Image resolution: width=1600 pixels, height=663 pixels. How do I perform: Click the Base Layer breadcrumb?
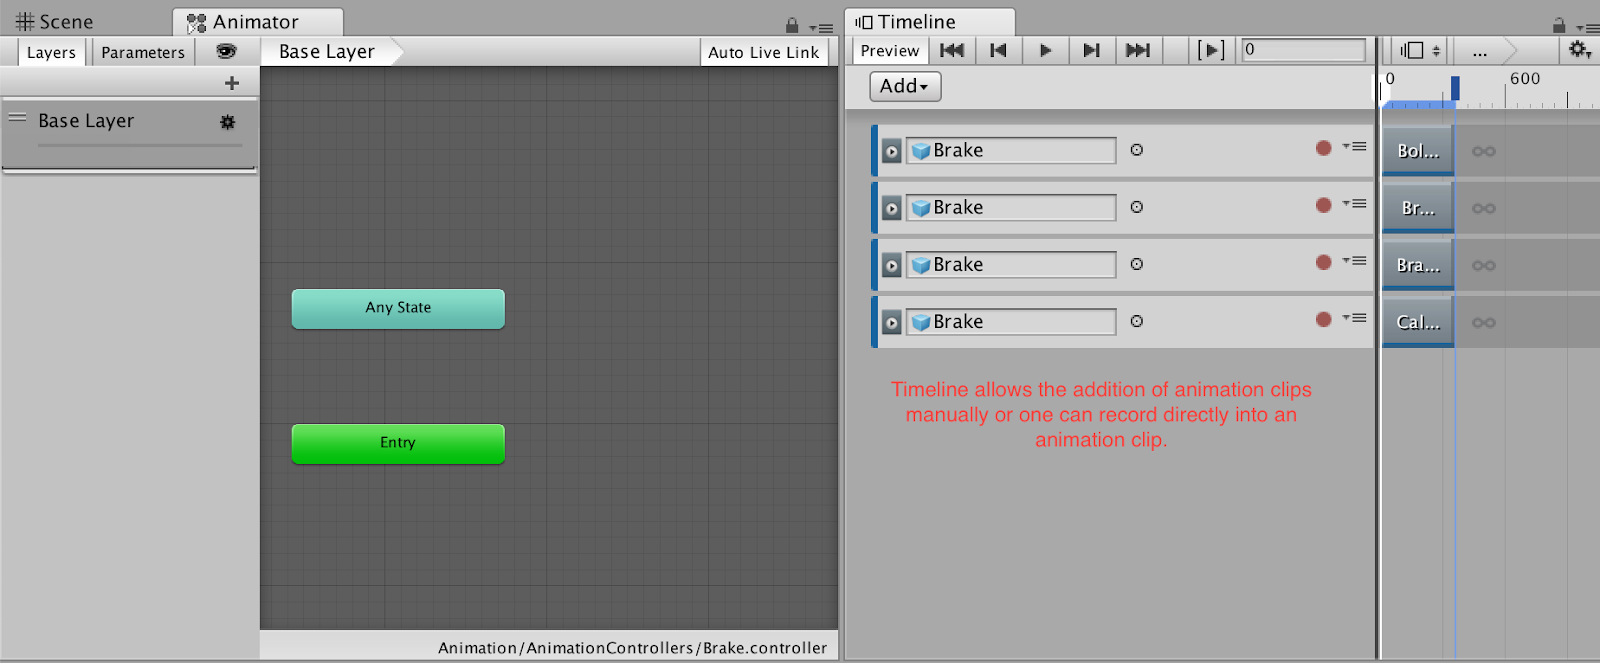pyautogui.click(x=327, y=52)
